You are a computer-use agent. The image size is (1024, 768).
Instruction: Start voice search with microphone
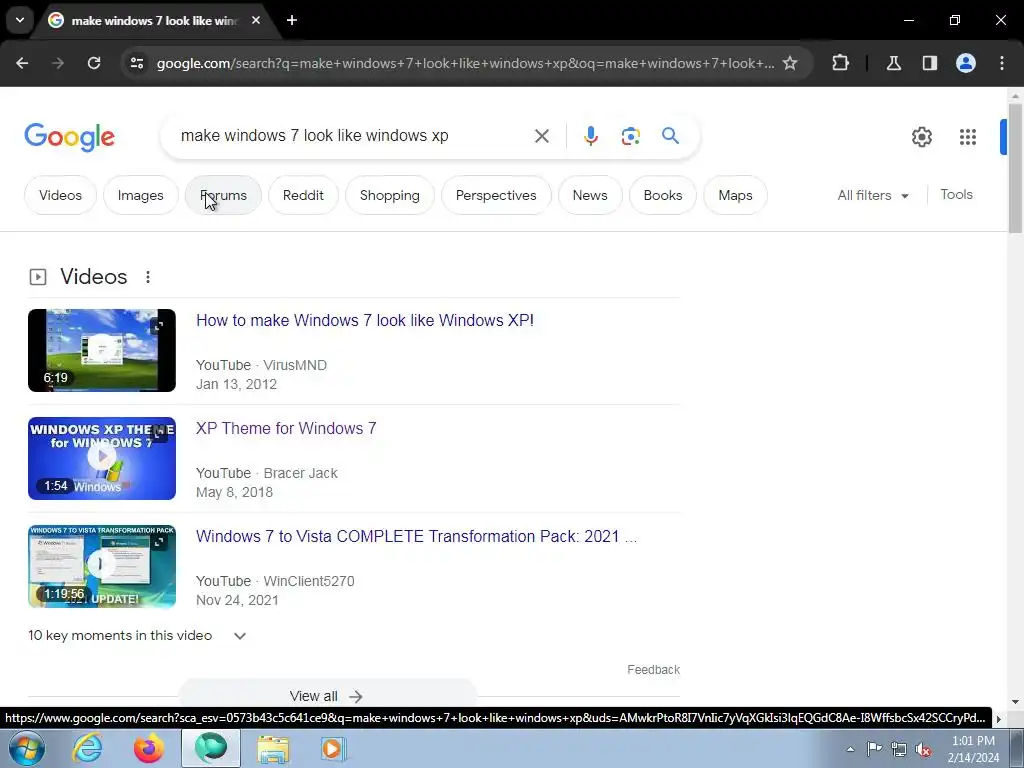590,136
